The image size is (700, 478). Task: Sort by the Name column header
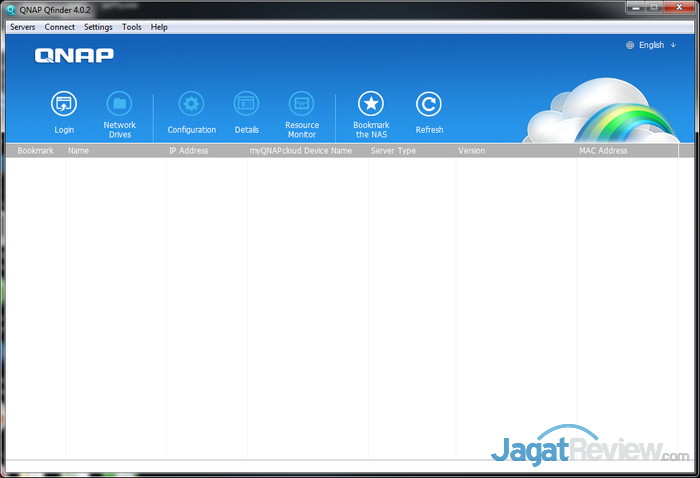116,150
